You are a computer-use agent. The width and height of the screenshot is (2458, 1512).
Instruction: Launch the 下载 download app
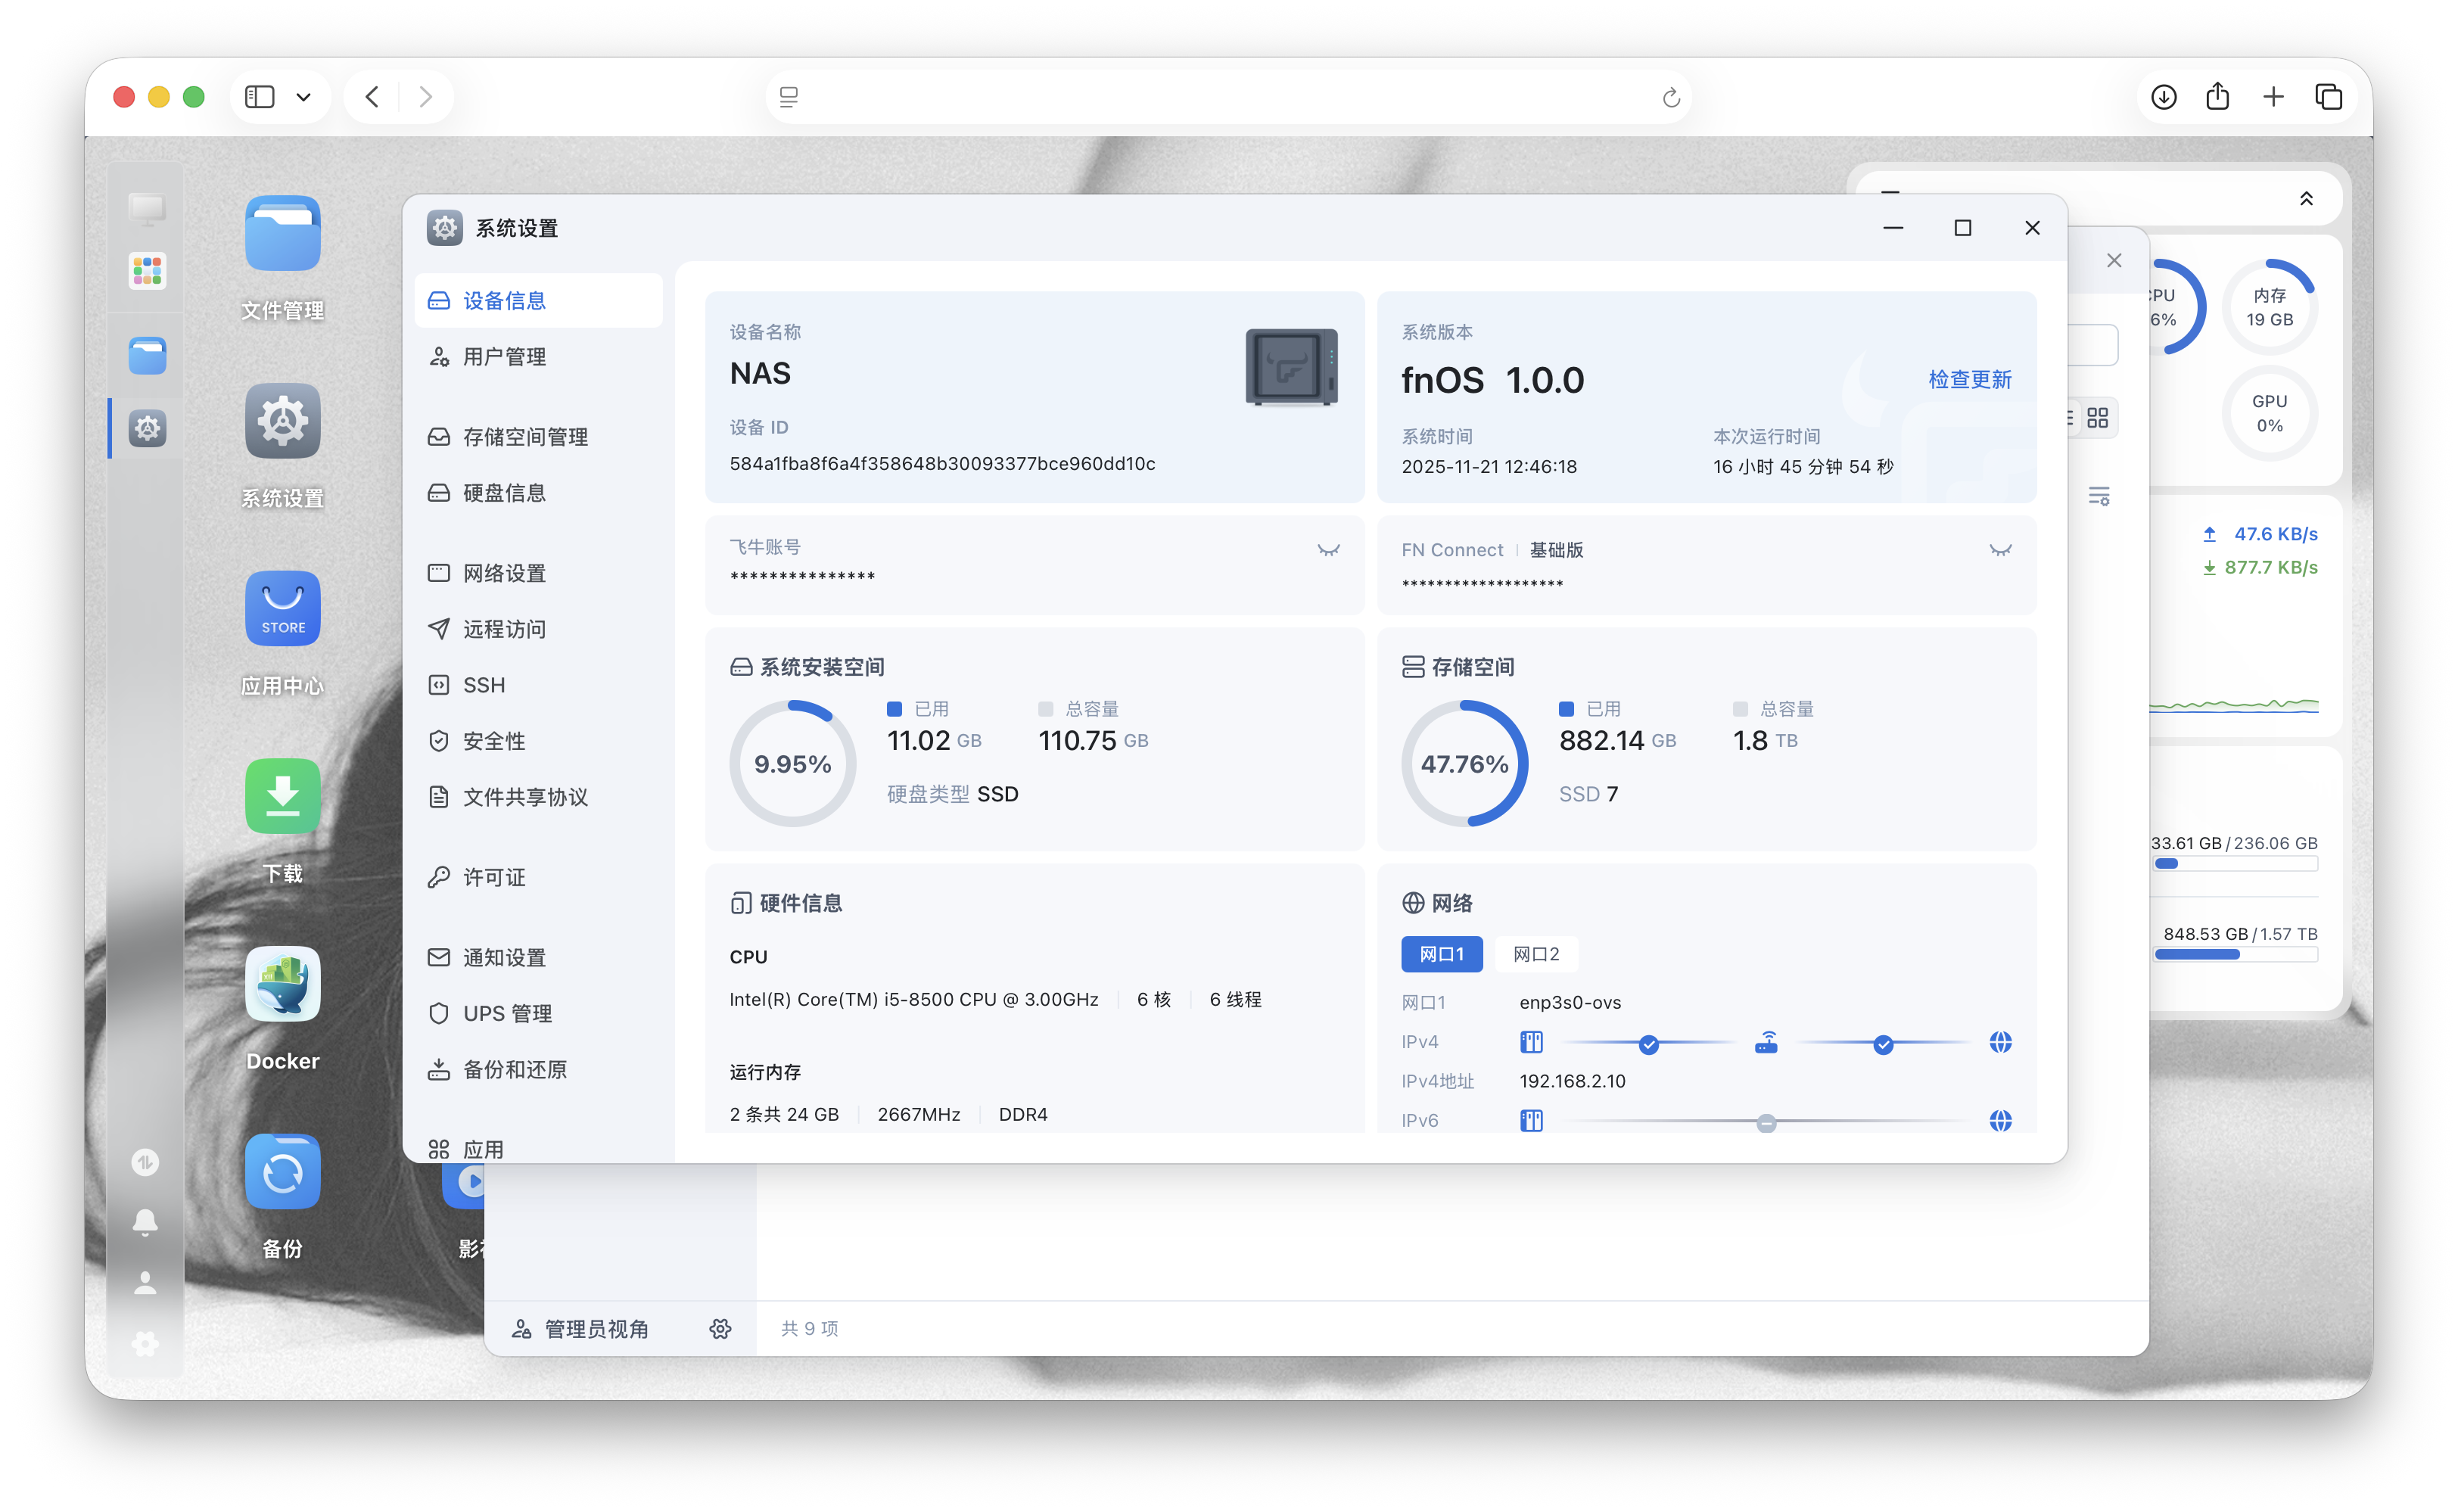(282, 796)
